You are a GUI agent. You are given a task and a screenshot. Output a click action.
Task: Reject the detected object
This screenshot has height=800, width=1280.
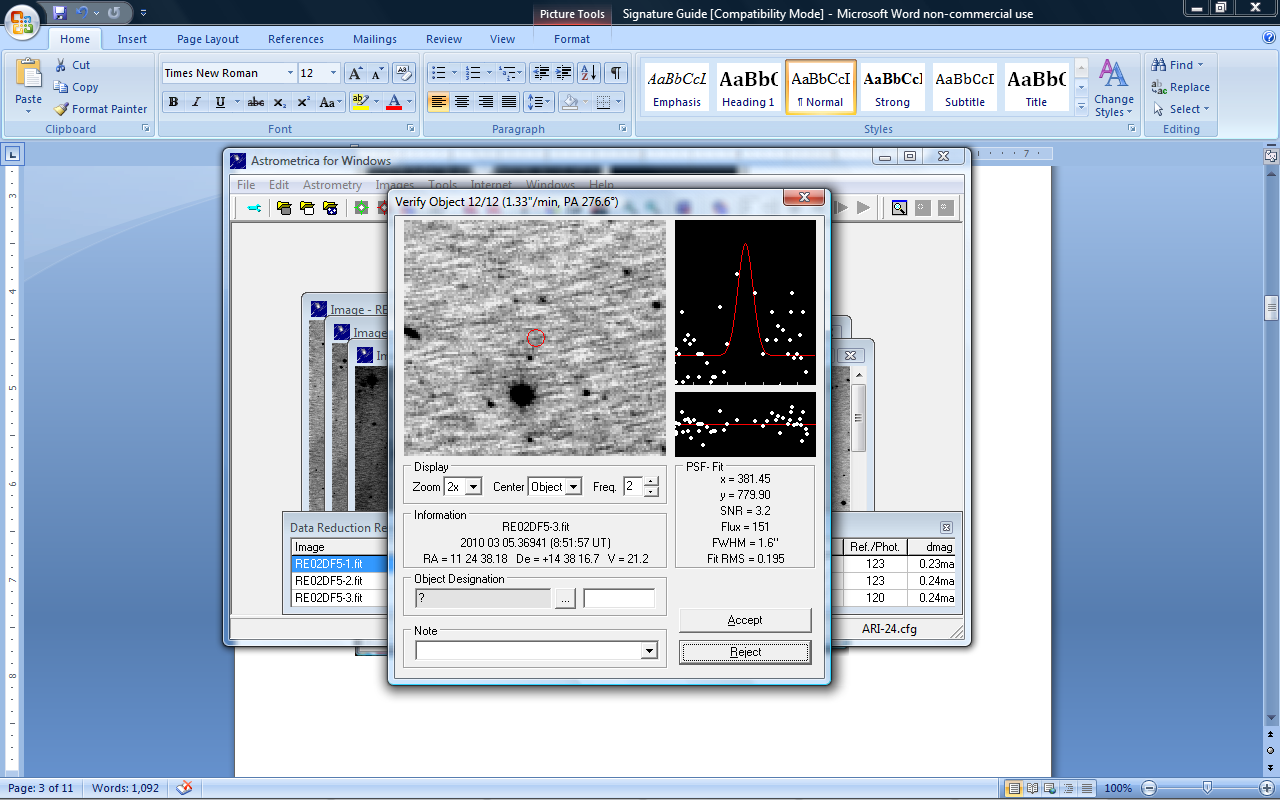pyautogui.click(x=745, y=652)
